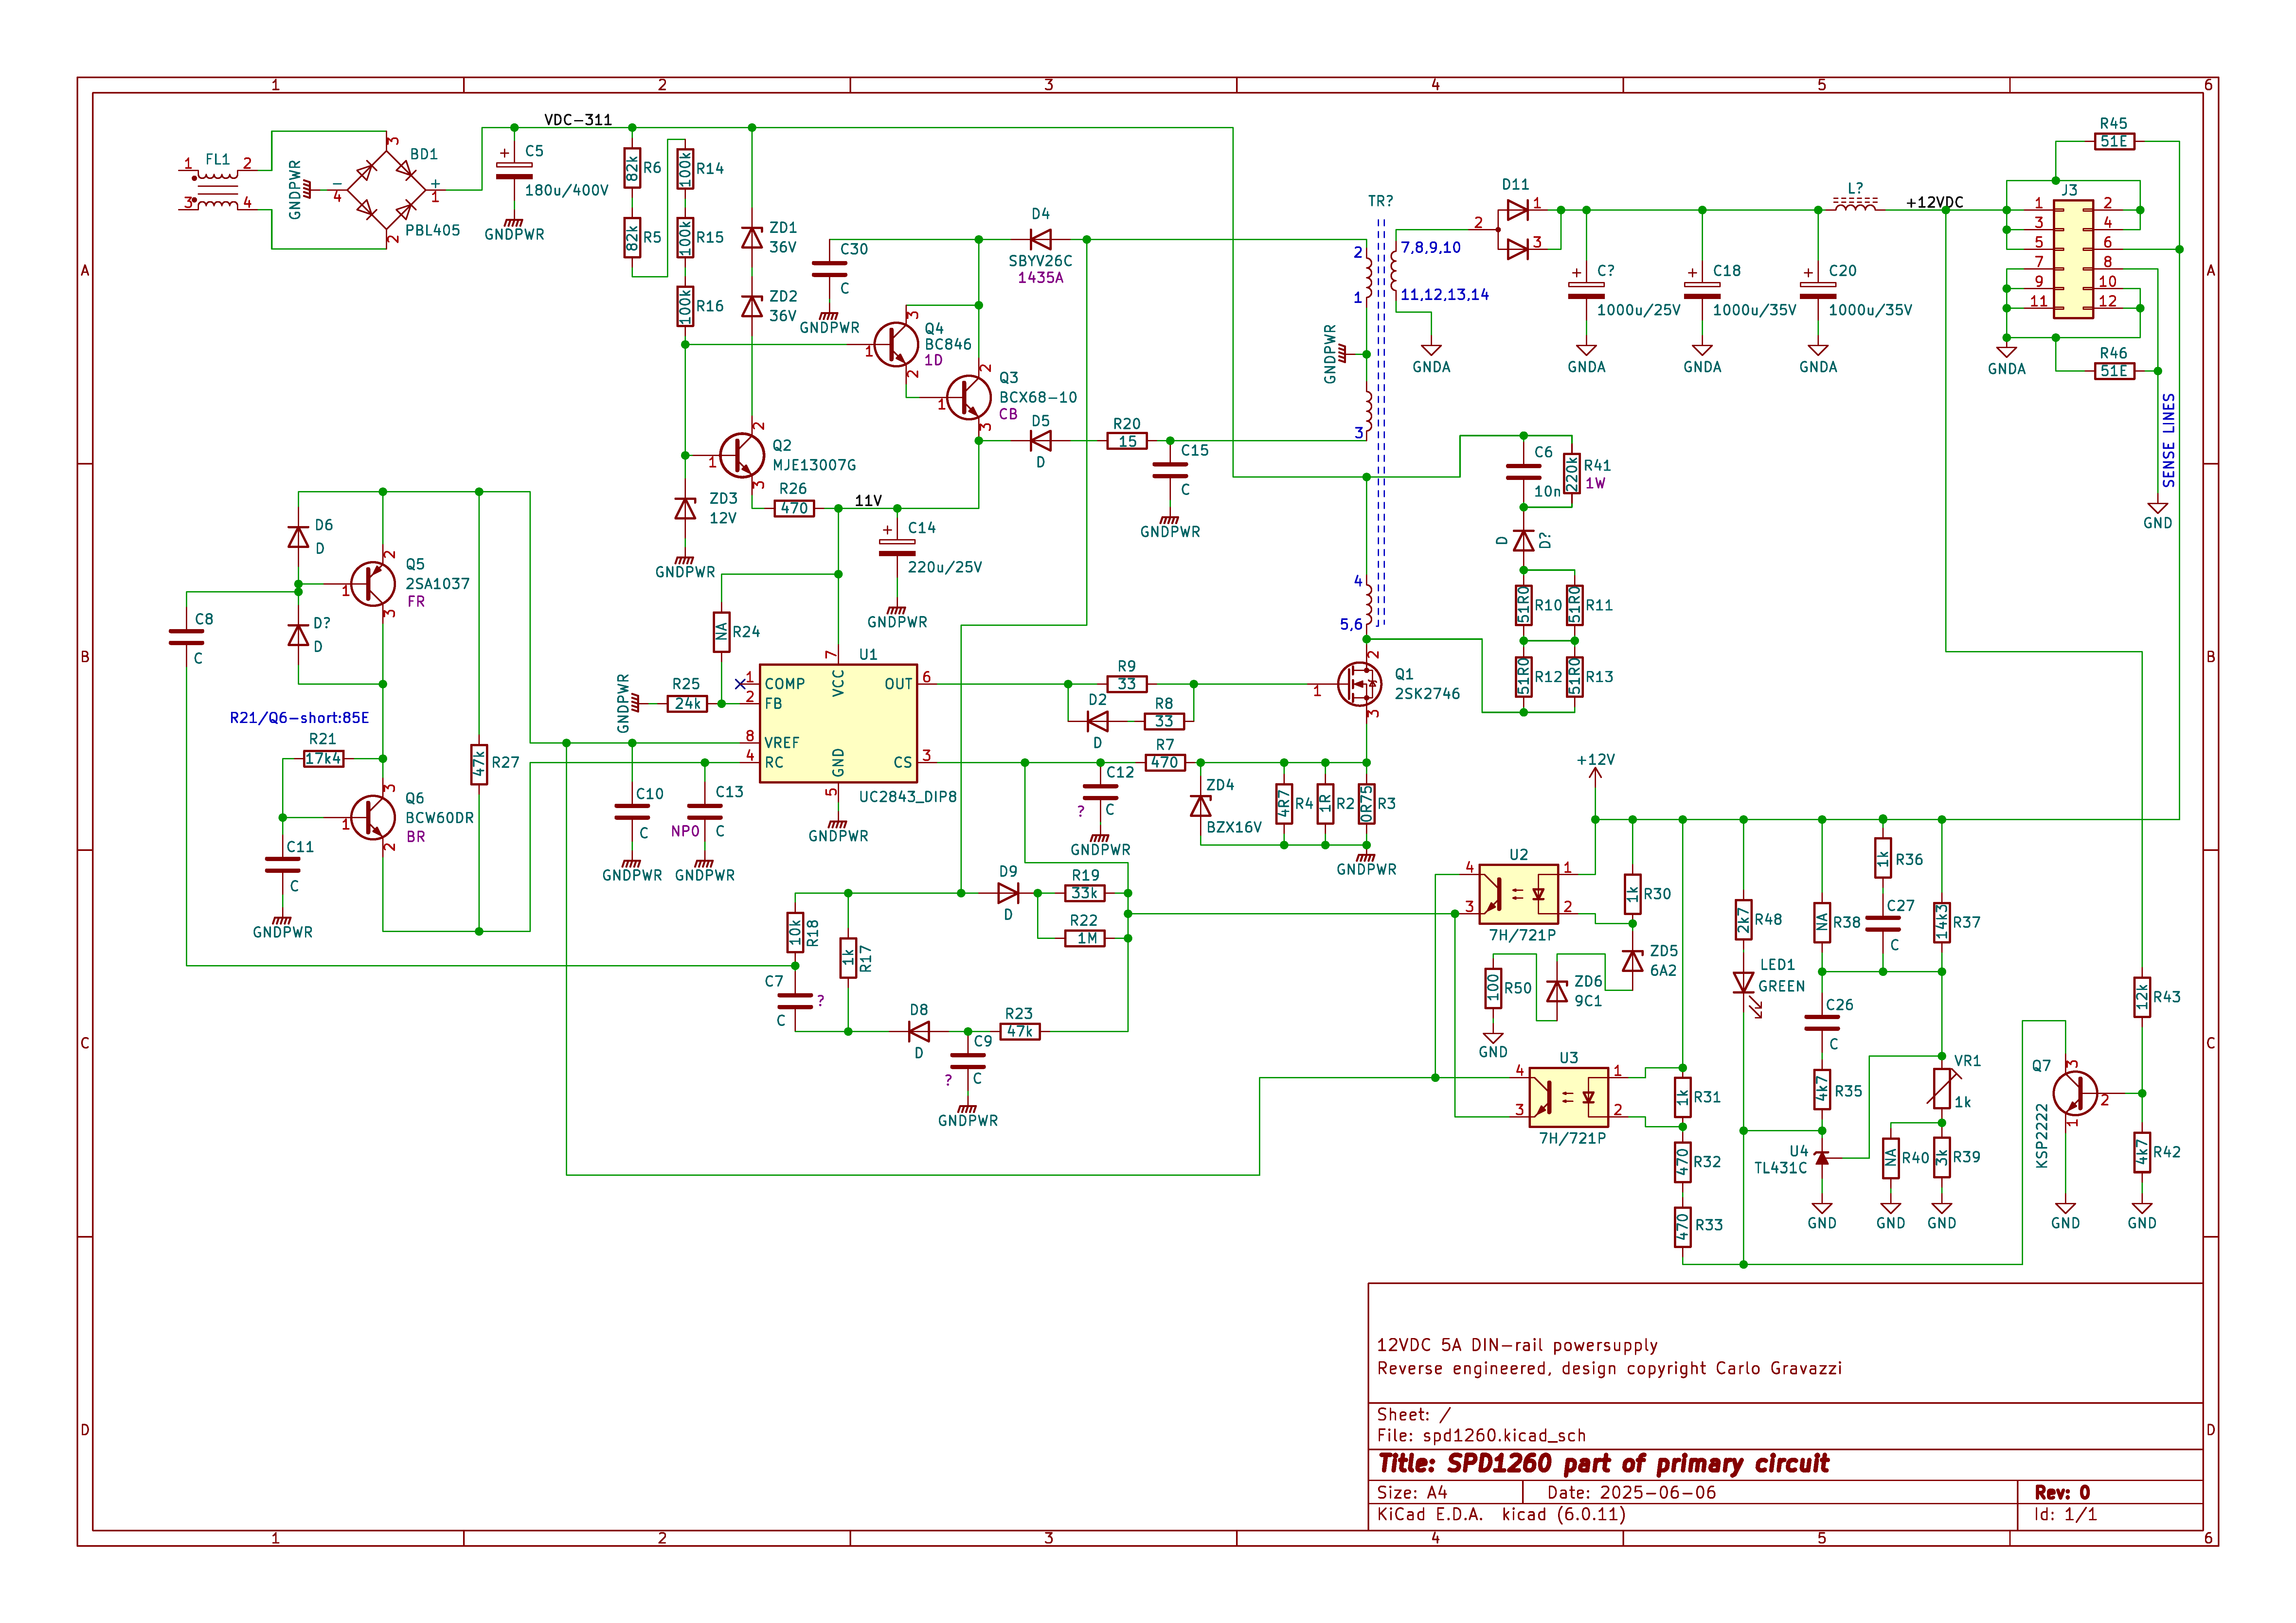The image size is (2296, 1623).
Task: Click connector J3 body
Action: point(2073,259)
